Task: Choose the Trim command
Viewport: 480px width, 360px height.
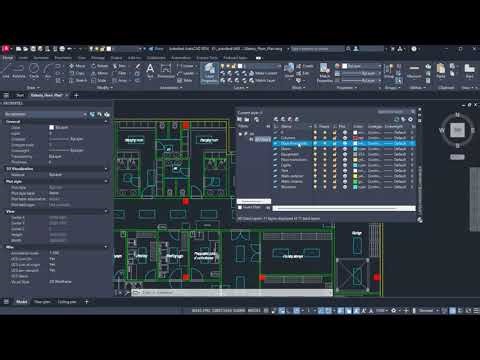Action: pos(119,66)
